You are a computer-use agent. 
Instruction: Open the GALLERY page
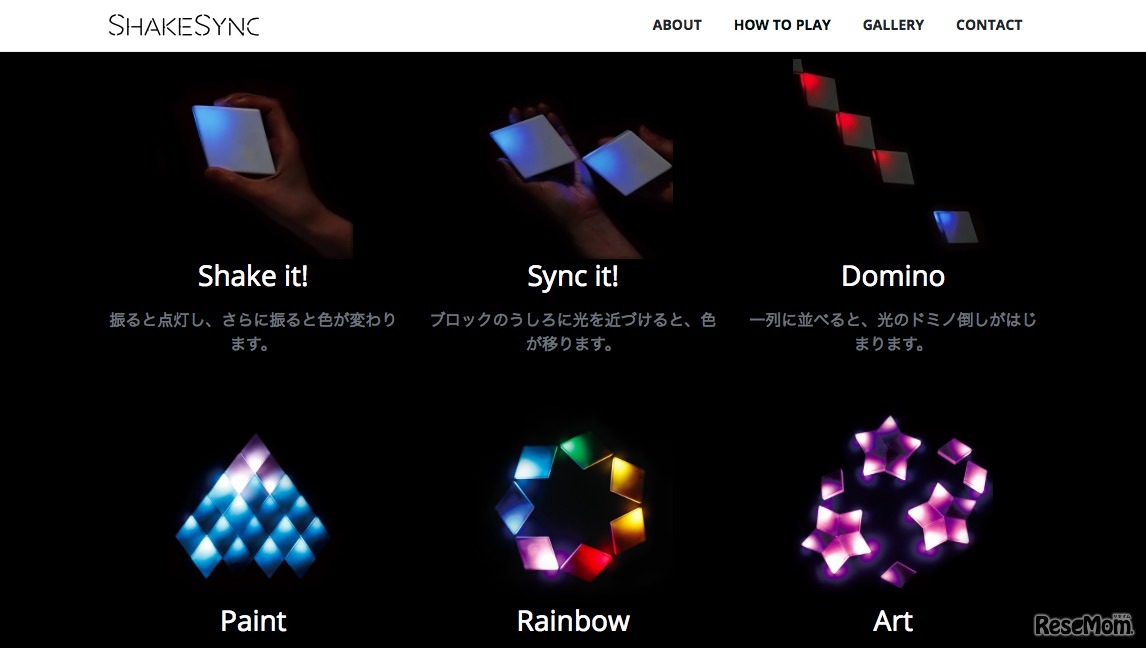point(893,25)
